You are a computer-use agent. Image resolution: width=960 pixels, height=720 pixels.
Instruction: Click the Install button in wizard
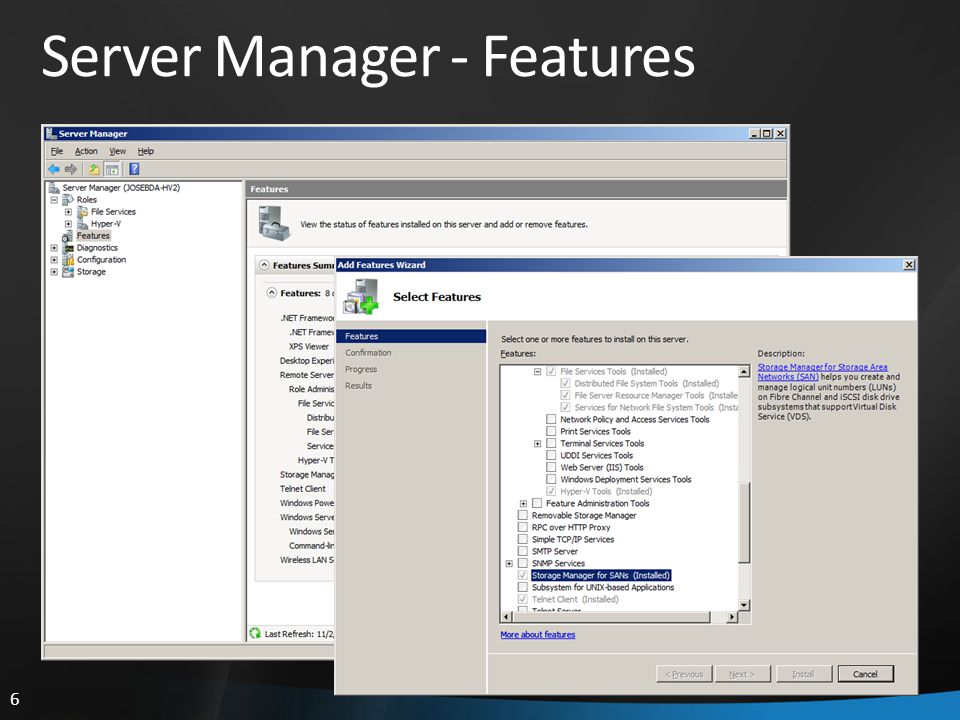pos(803,674)
